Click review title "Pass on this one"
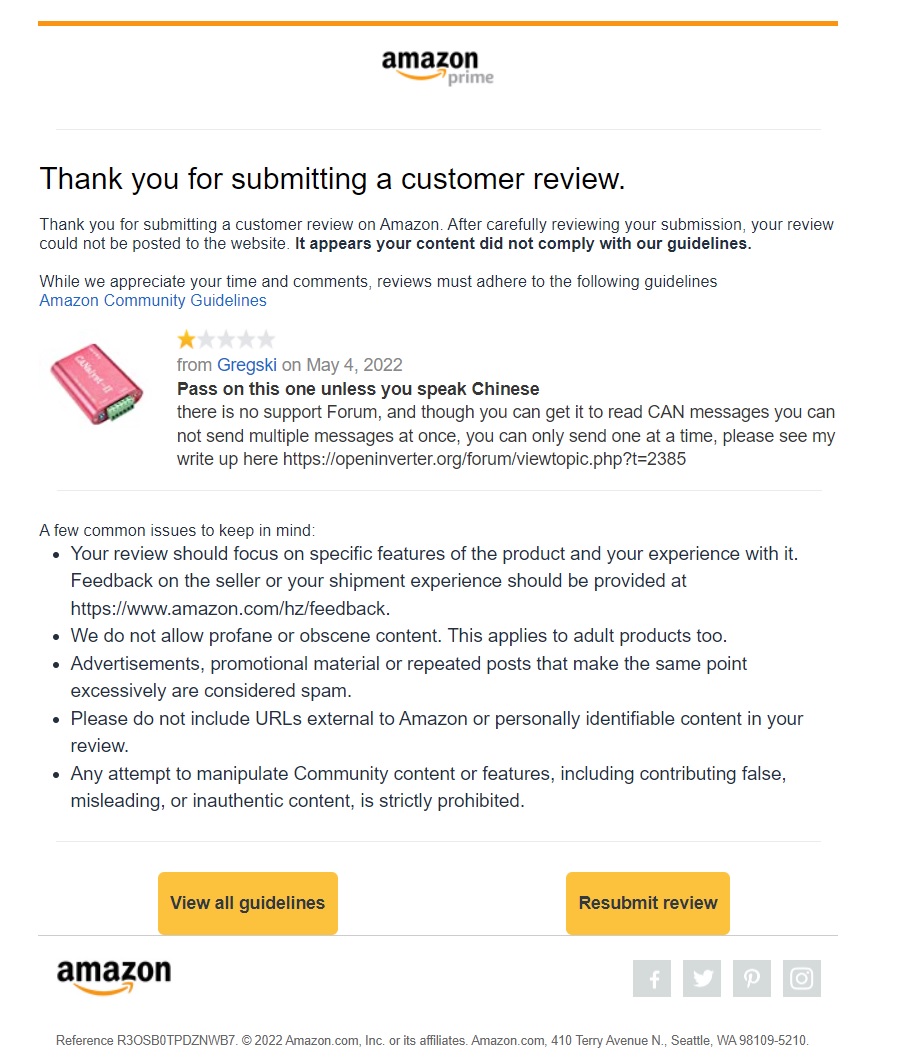The width and height of the screenshot is (912, 1061). click(358, 389)
